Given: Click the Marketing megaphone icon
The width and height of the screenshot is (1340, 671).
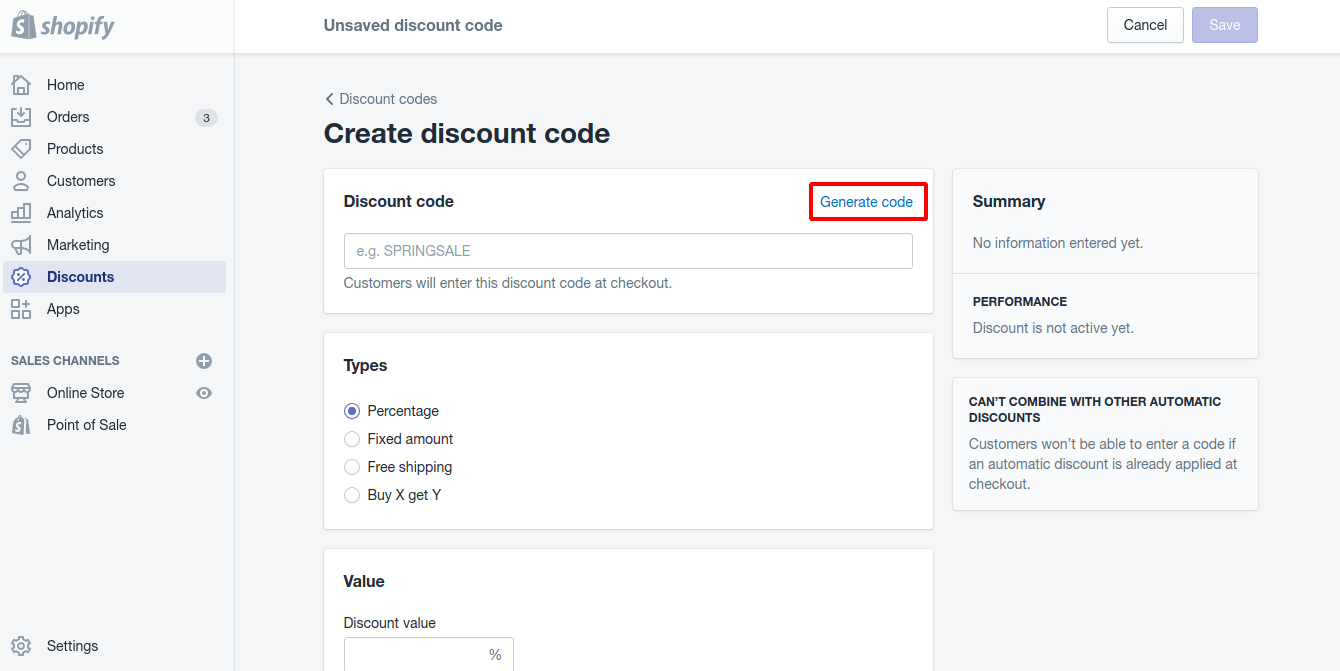Looking at the screenshot, I should tap(21, 244).
